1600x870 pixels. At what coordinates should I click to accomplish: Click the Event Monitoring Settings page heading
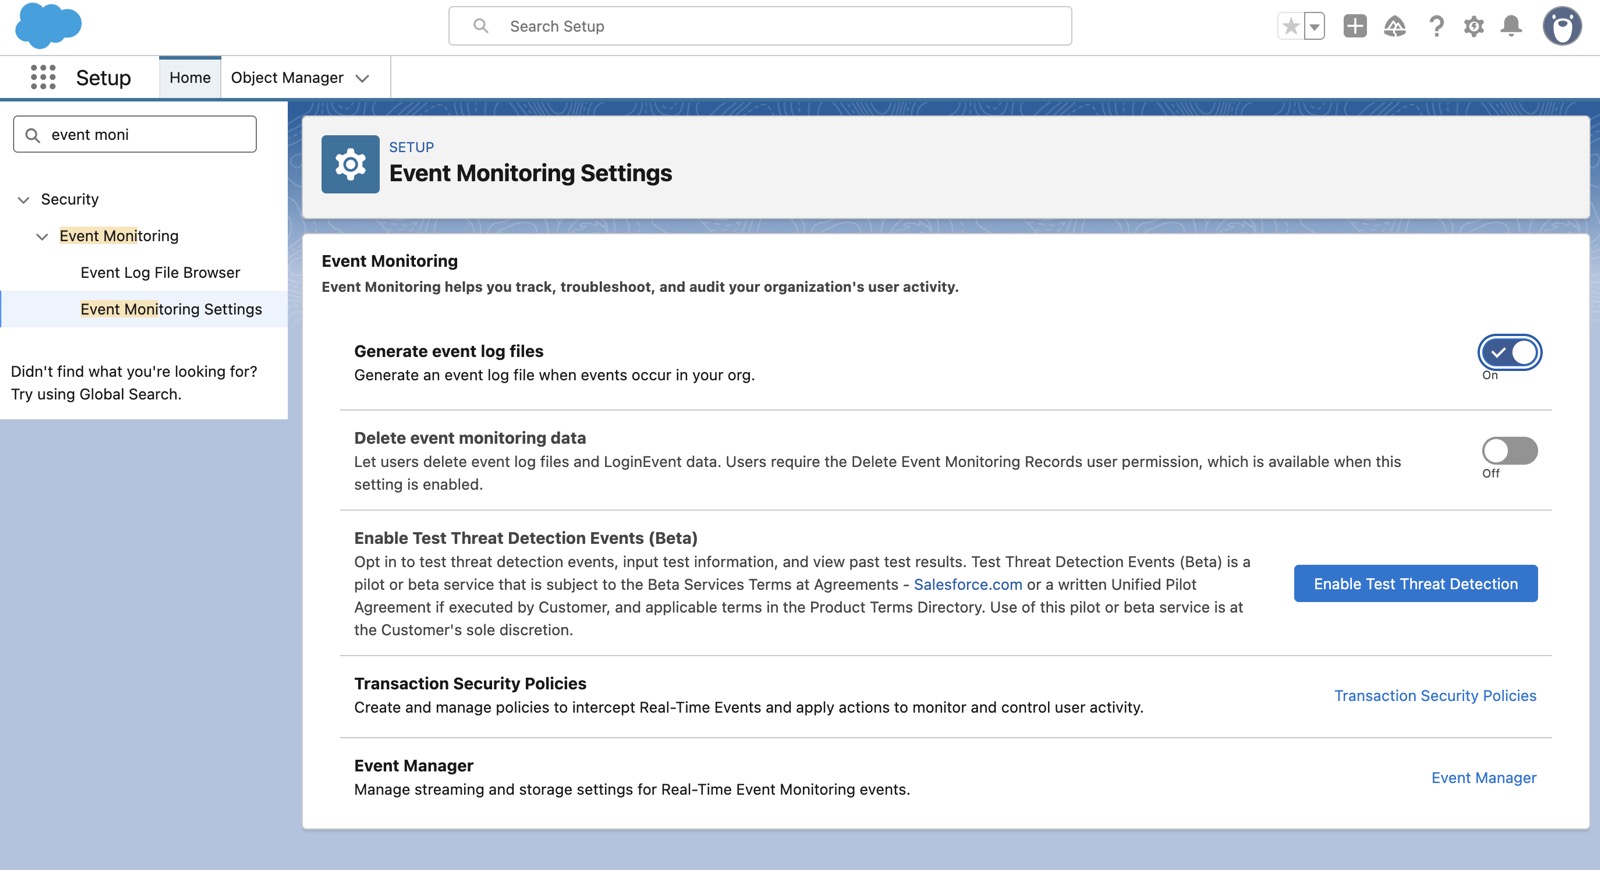click(x=530, y=173)
